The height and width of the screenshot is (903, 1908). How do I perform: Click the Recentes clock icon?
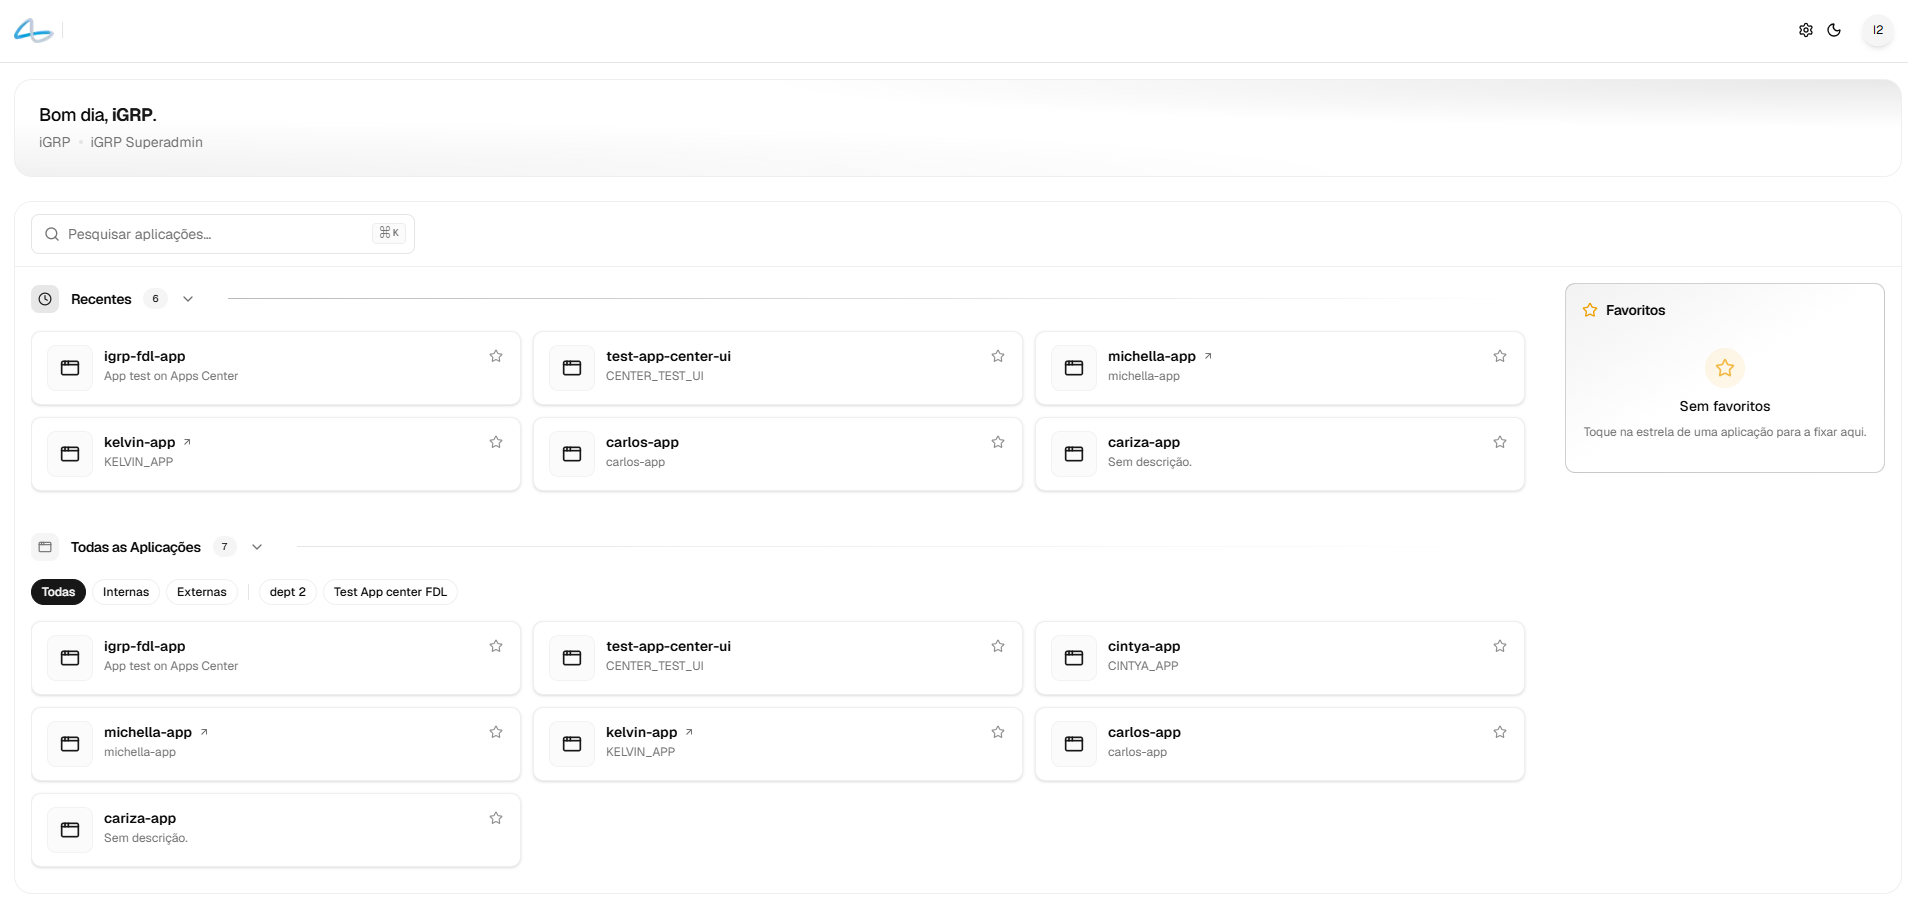45,299
